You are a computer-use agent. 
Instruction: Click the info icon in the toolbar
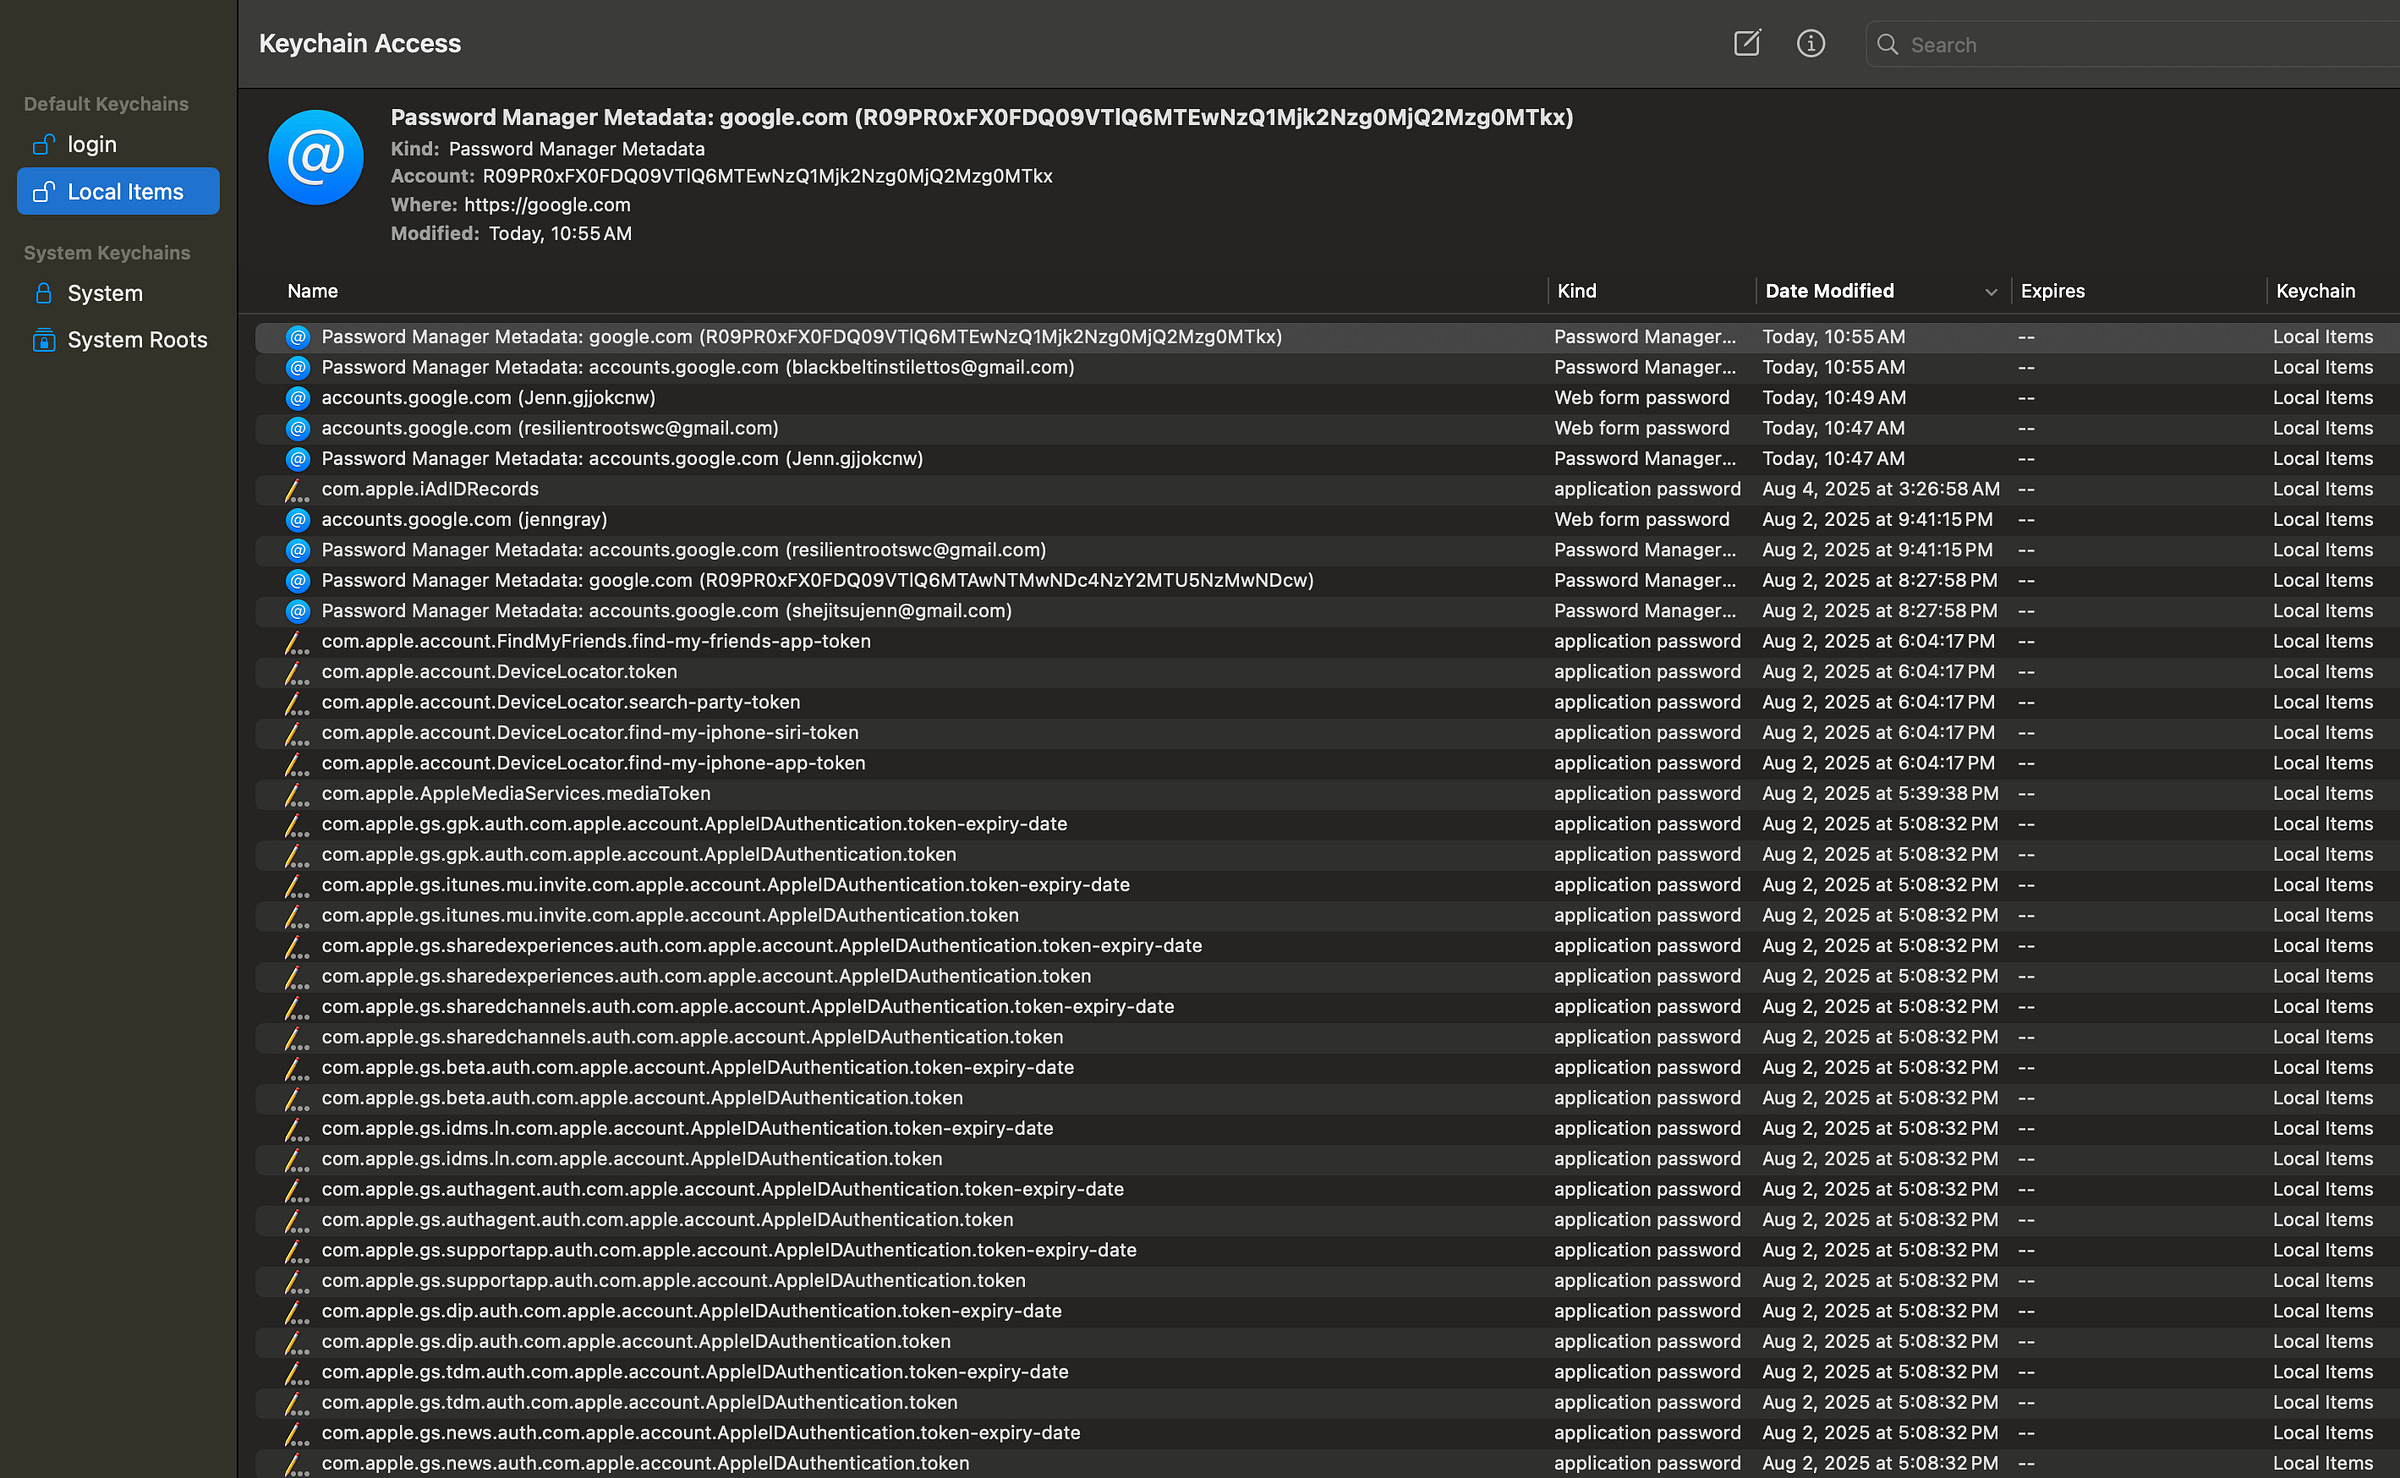[1810, 43]
